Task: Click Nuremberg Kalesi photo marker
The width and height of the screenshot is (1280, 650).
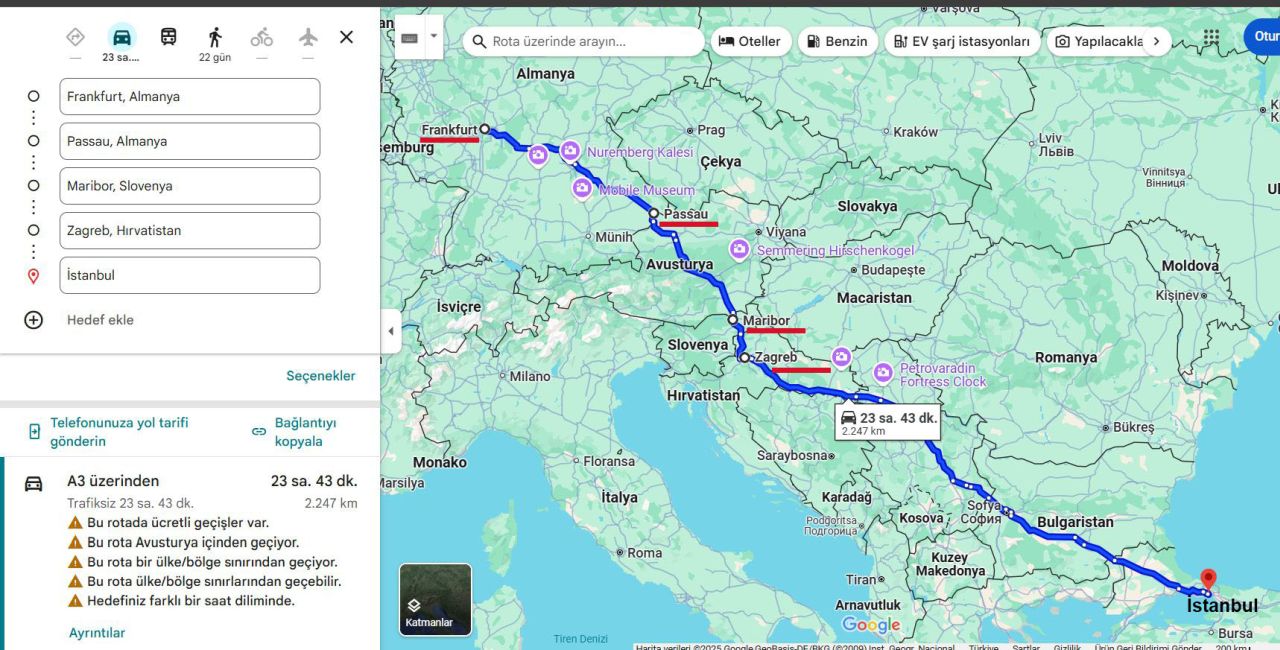Action: click(570, 151)
